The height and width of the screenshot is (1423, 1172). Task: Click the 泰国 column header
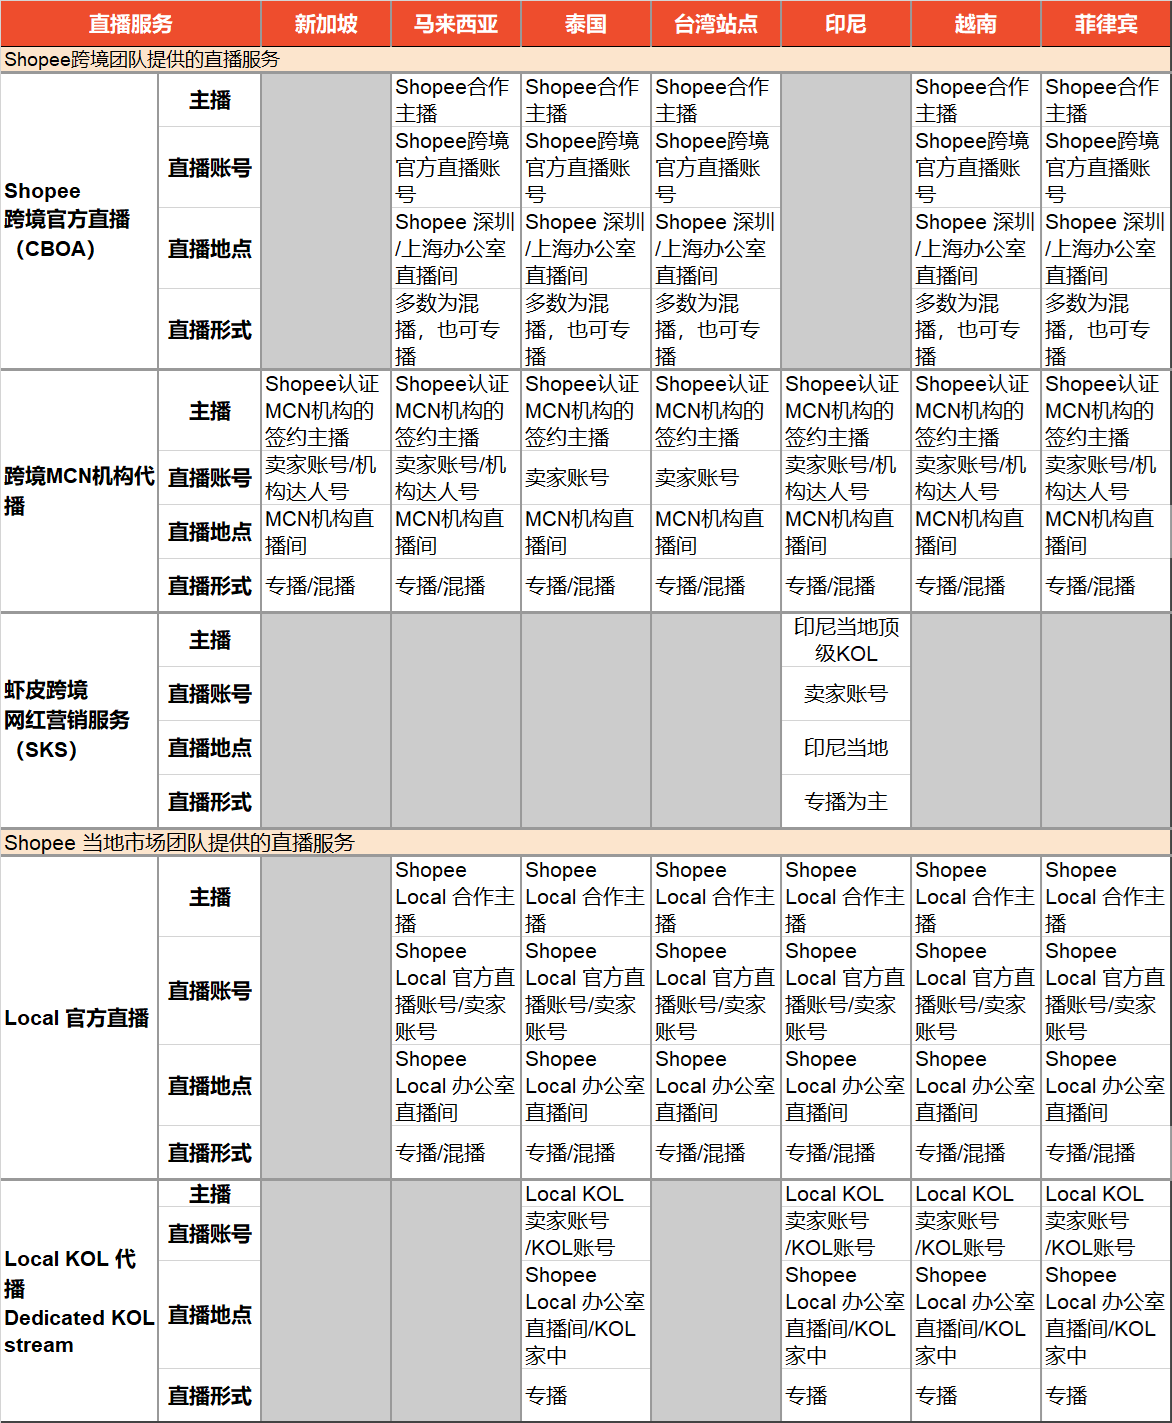[x=586, y=24]
